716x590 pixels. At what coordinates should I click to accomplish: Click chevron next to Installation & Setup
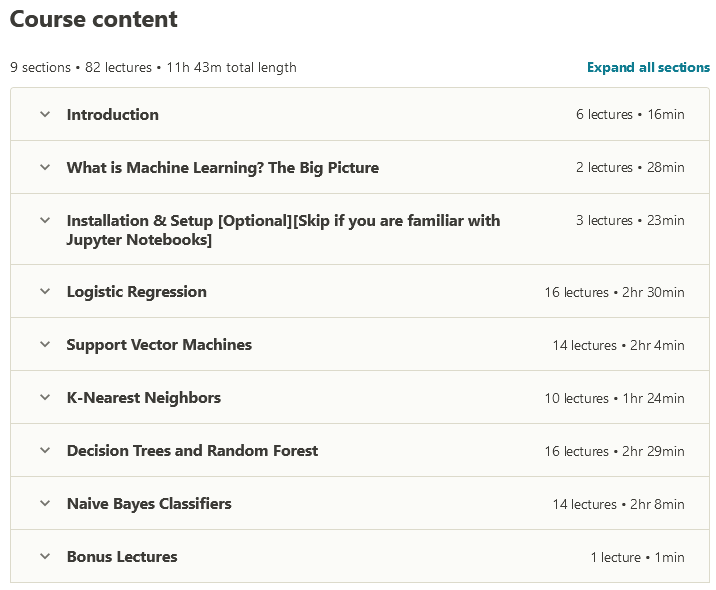pos(44,220)
